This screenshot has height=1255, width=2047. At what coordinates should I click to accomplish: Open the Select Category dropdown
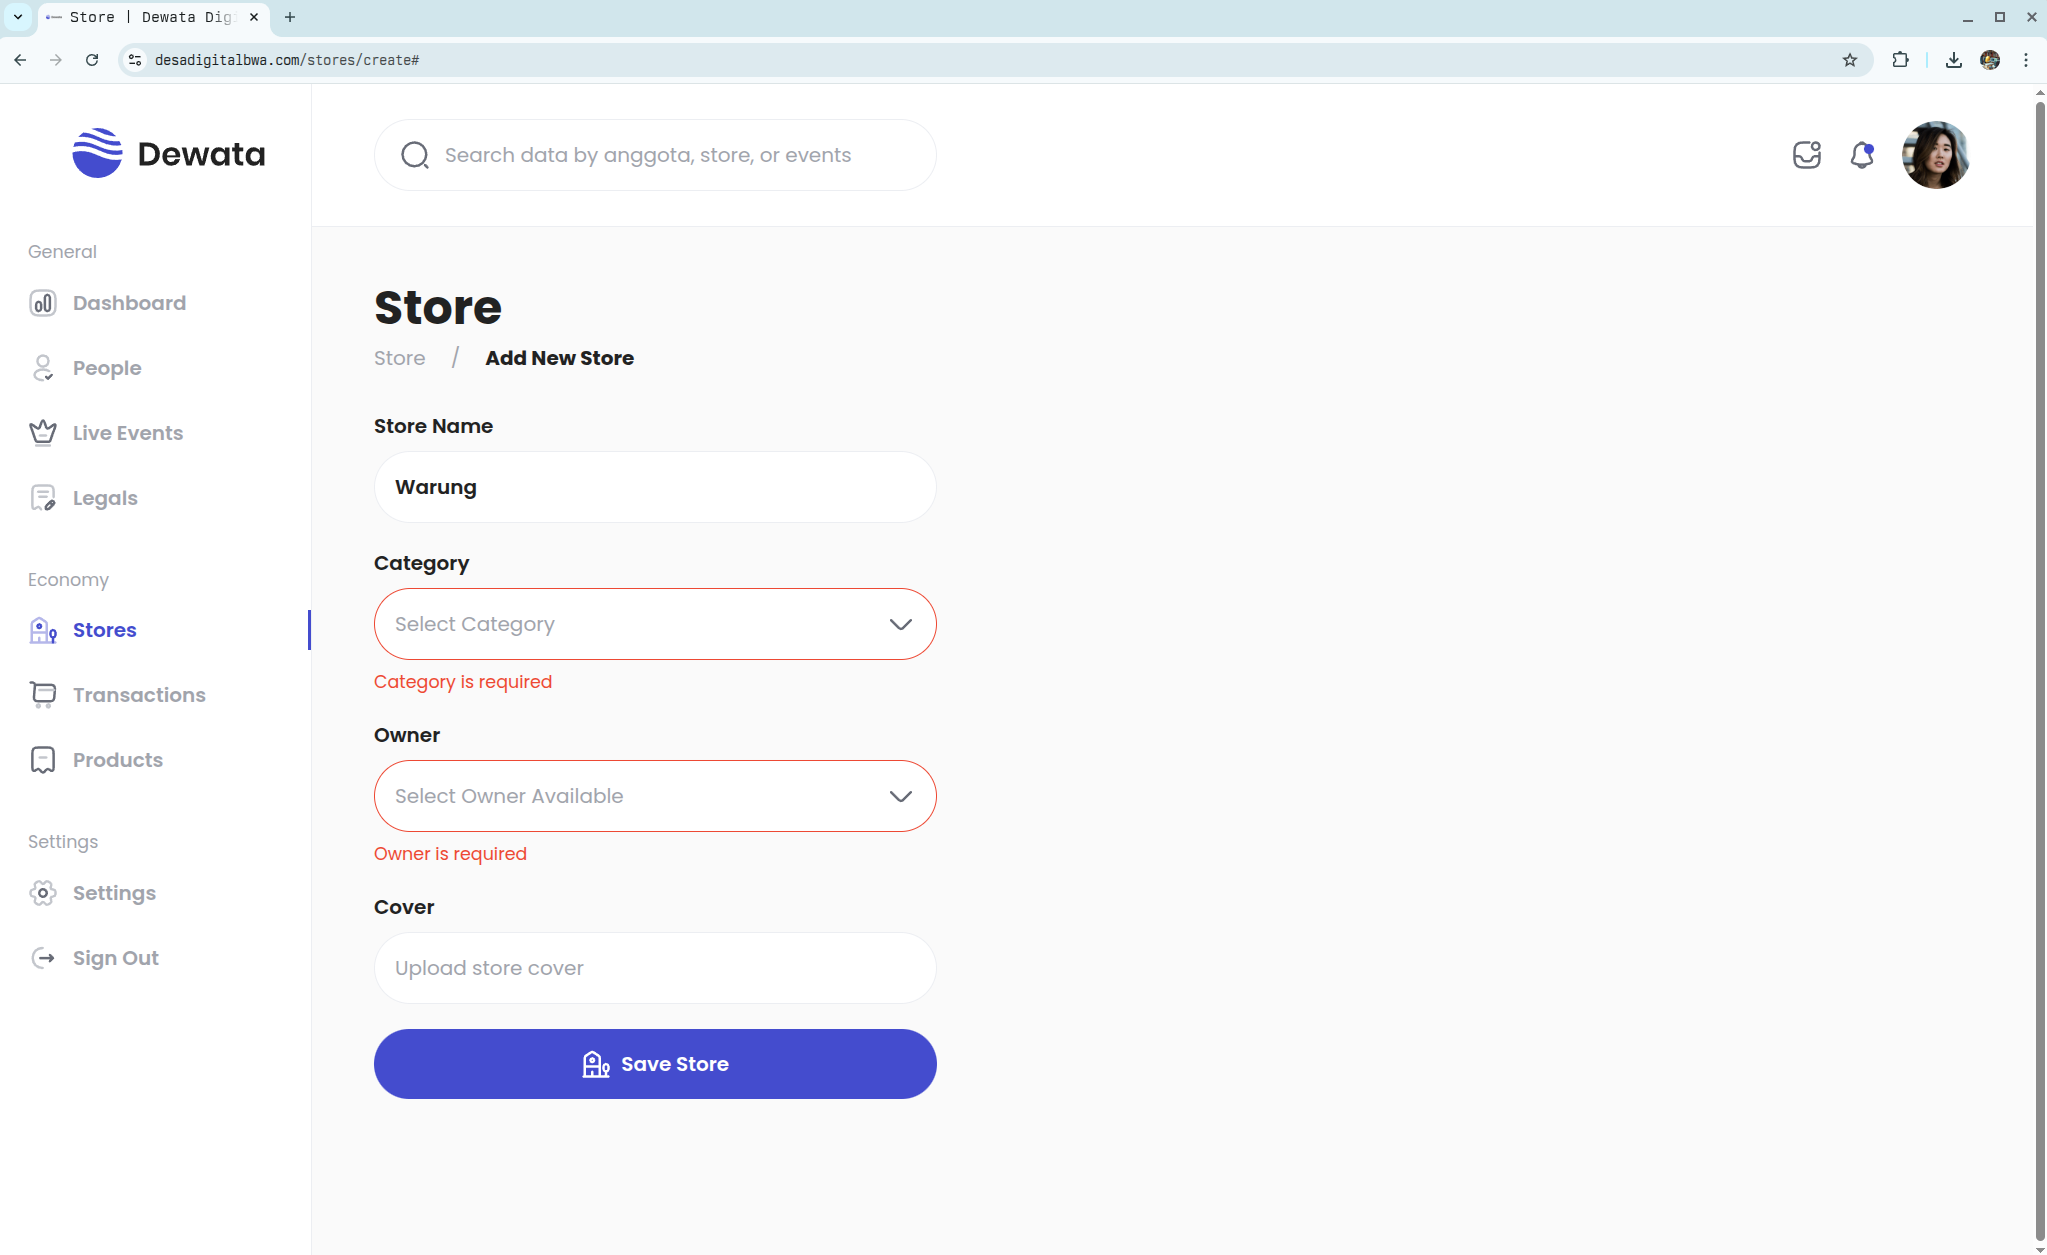pos(655,624)
